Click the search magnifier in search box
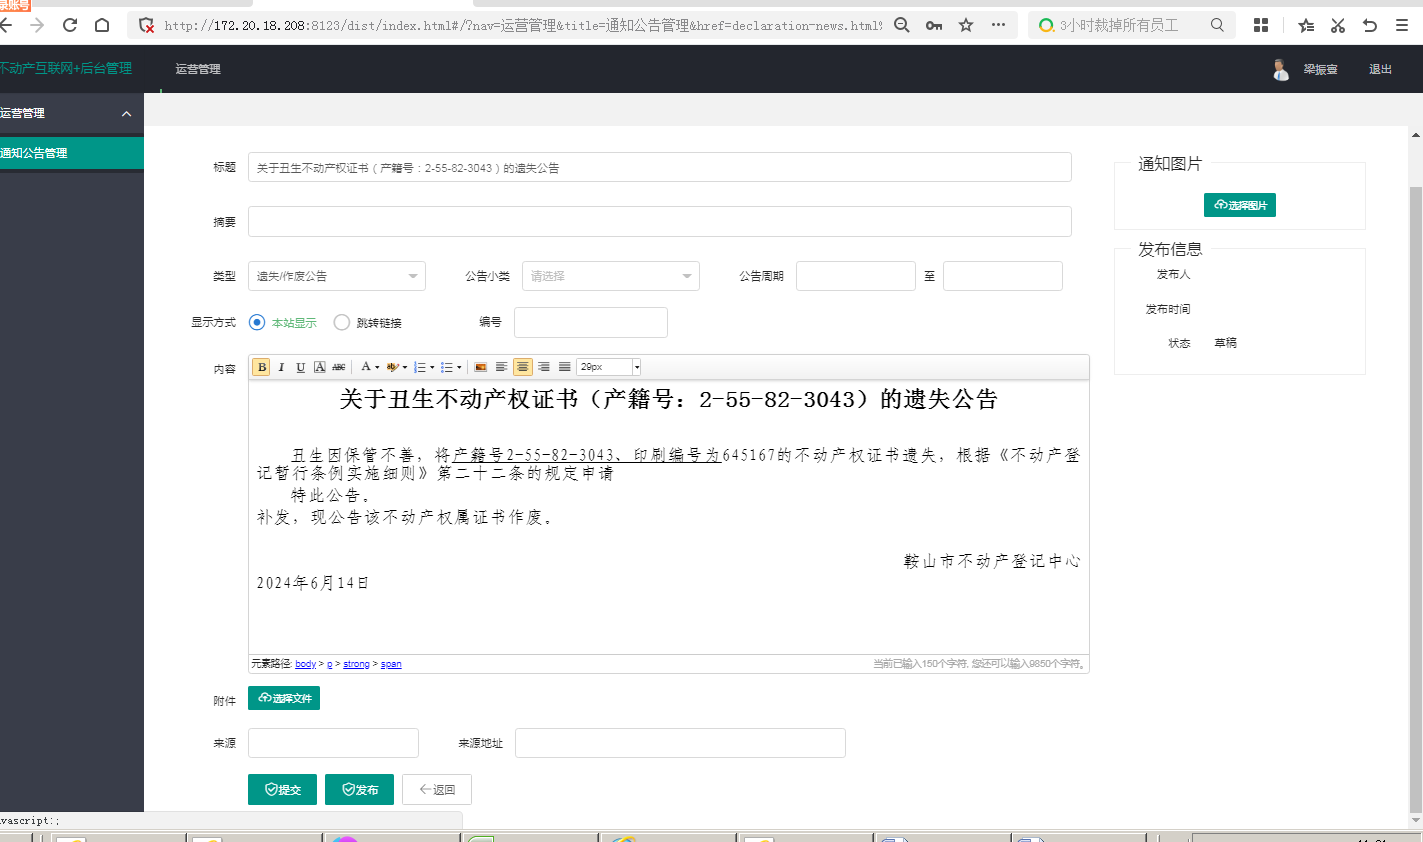 pyautogui.click(x=1217, y=25)
